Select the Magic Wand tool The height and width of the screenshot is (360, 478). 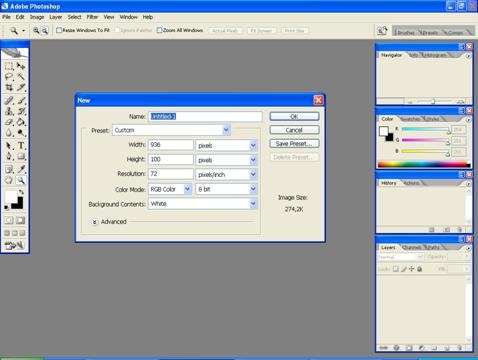pos(21,77)
